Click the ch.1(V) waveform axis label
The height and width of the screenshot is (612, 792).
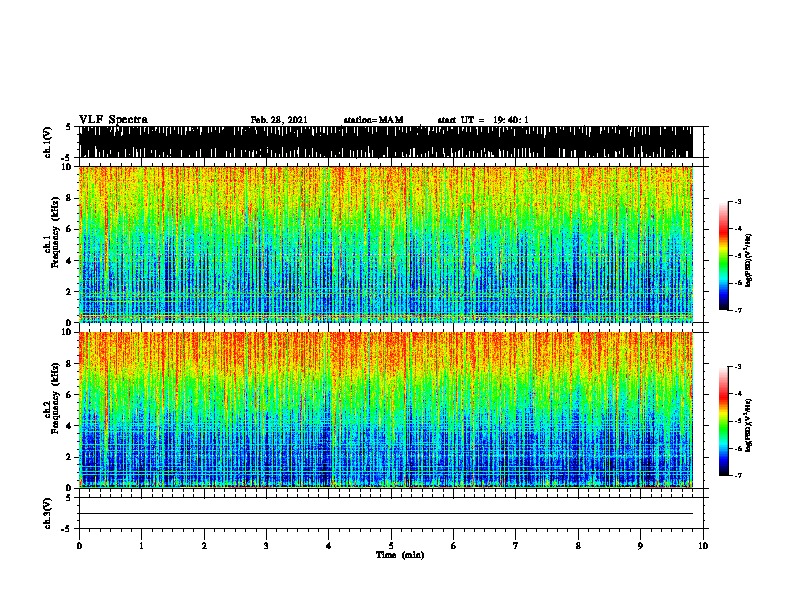47,142
